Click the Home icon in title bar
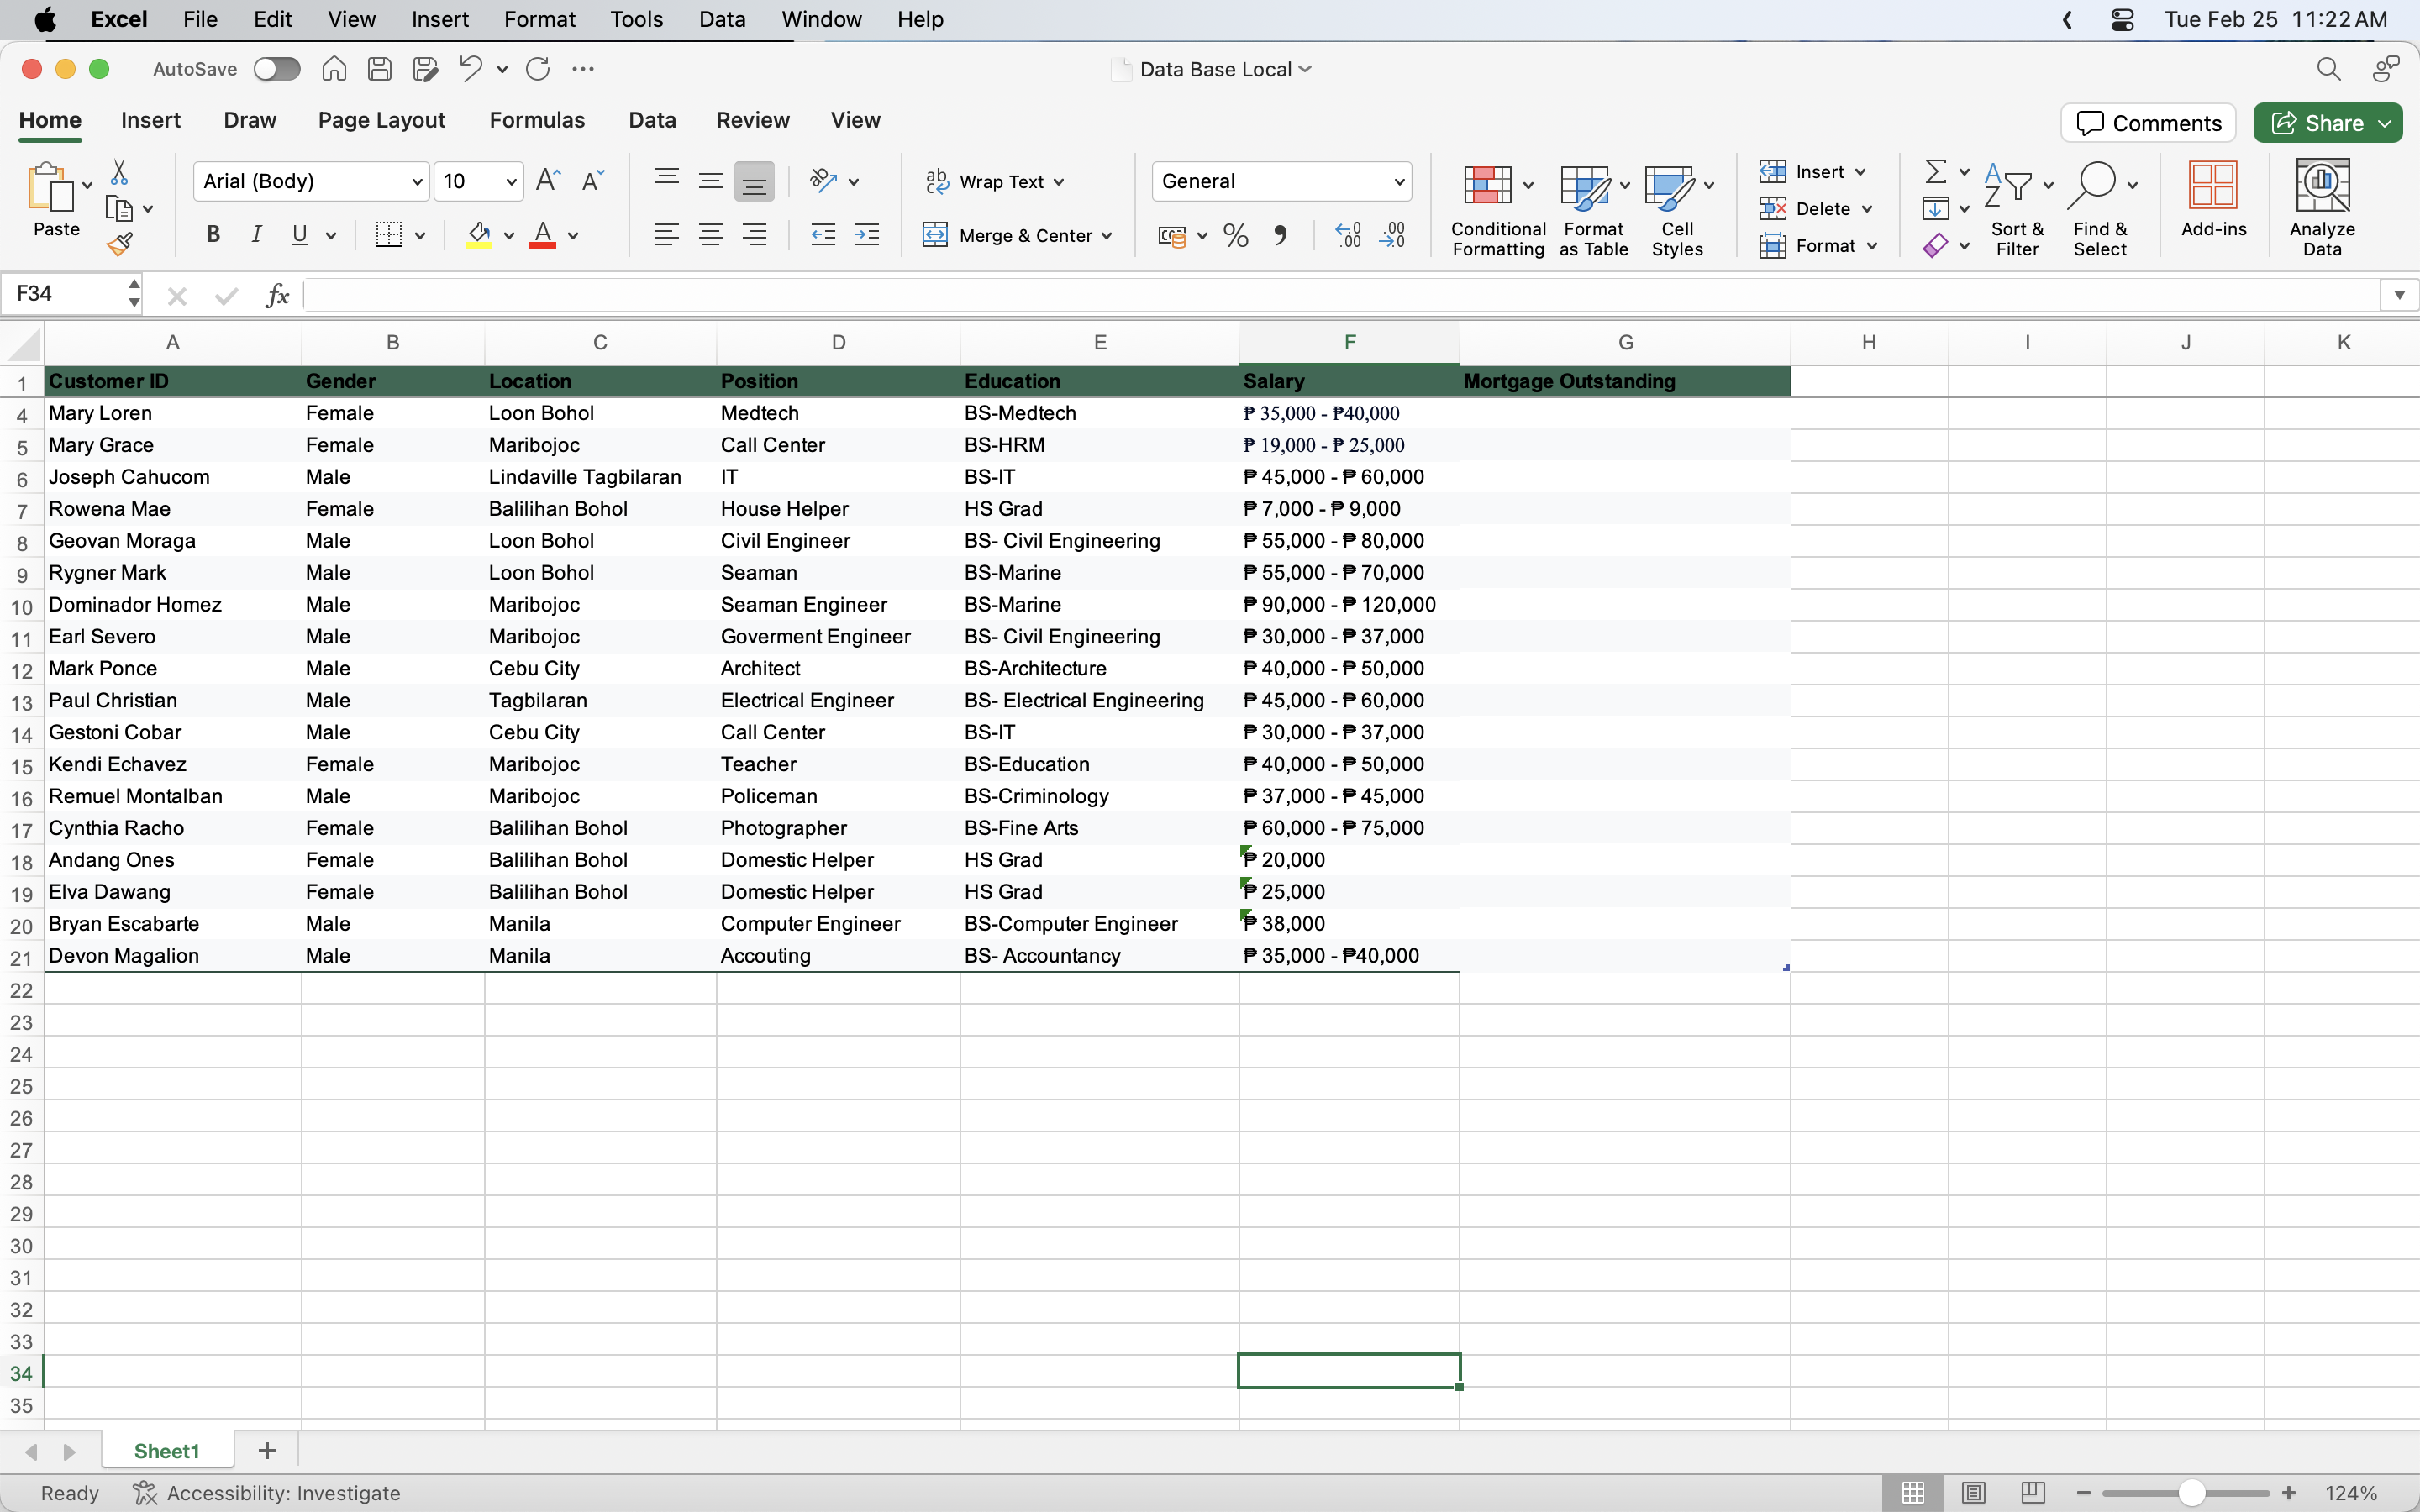This screenshot has height=1512, width=2420. point(334,69)
